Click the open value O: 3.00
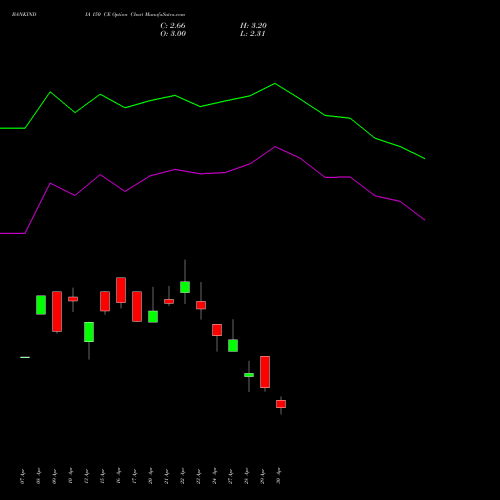Viewport: 500px width, 500px height. 173,34
